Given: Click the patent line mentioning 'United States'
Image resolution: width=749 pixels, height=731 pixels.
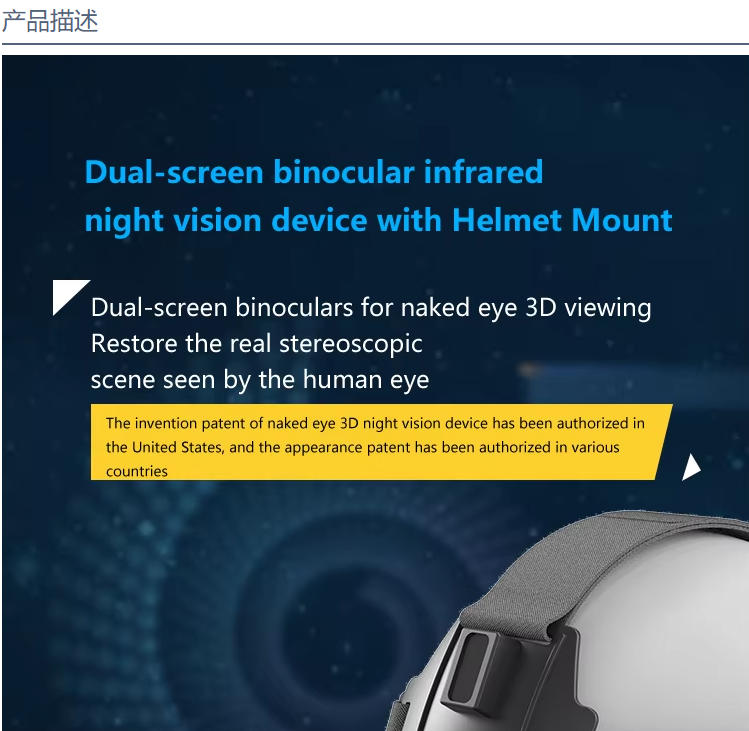Looking at the screenshot, I should [x=363, y=448].
